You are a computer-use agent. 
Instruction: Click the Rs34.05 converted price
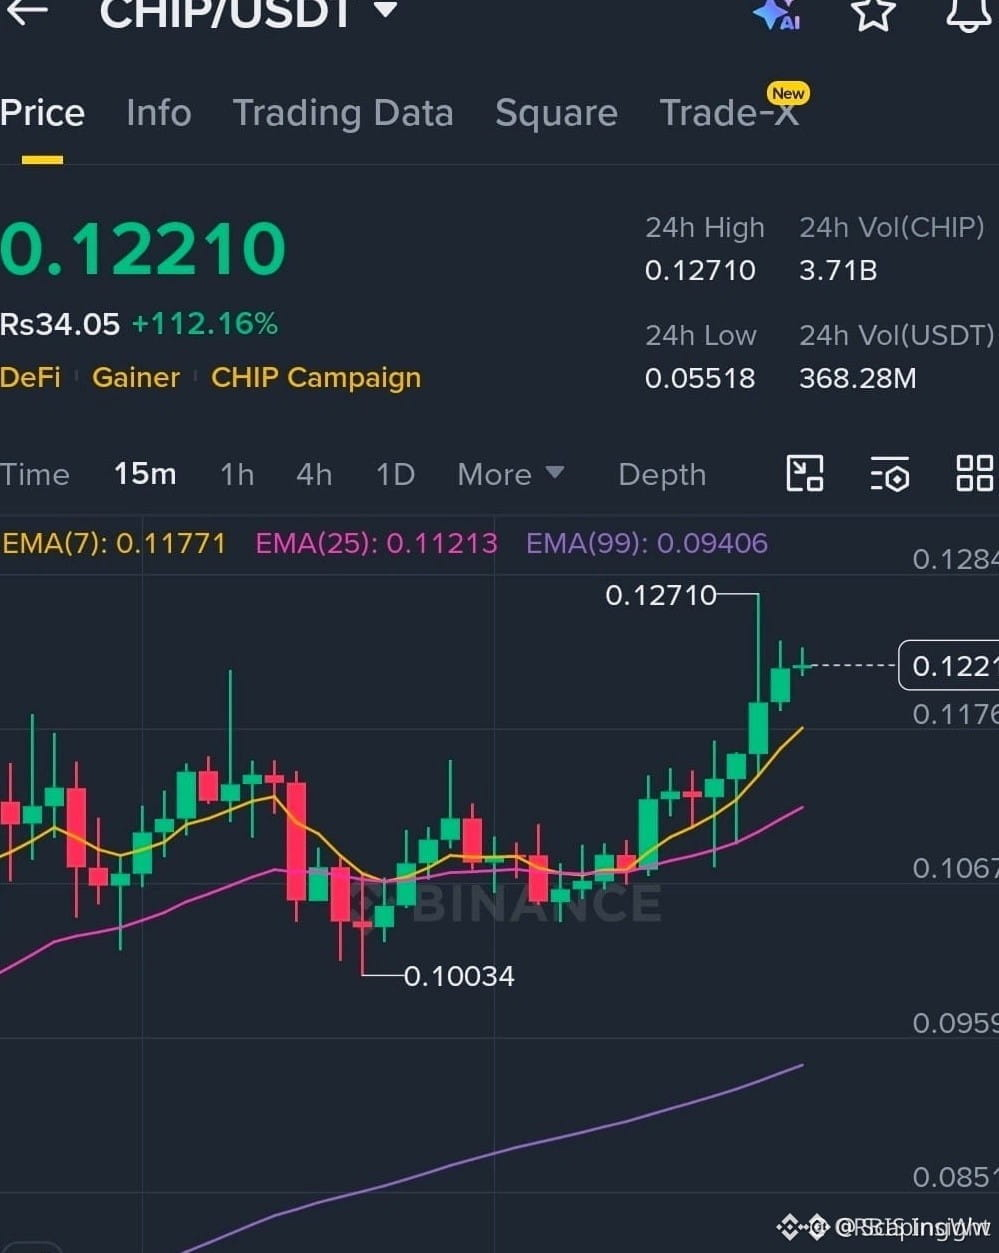click(60, 324)
